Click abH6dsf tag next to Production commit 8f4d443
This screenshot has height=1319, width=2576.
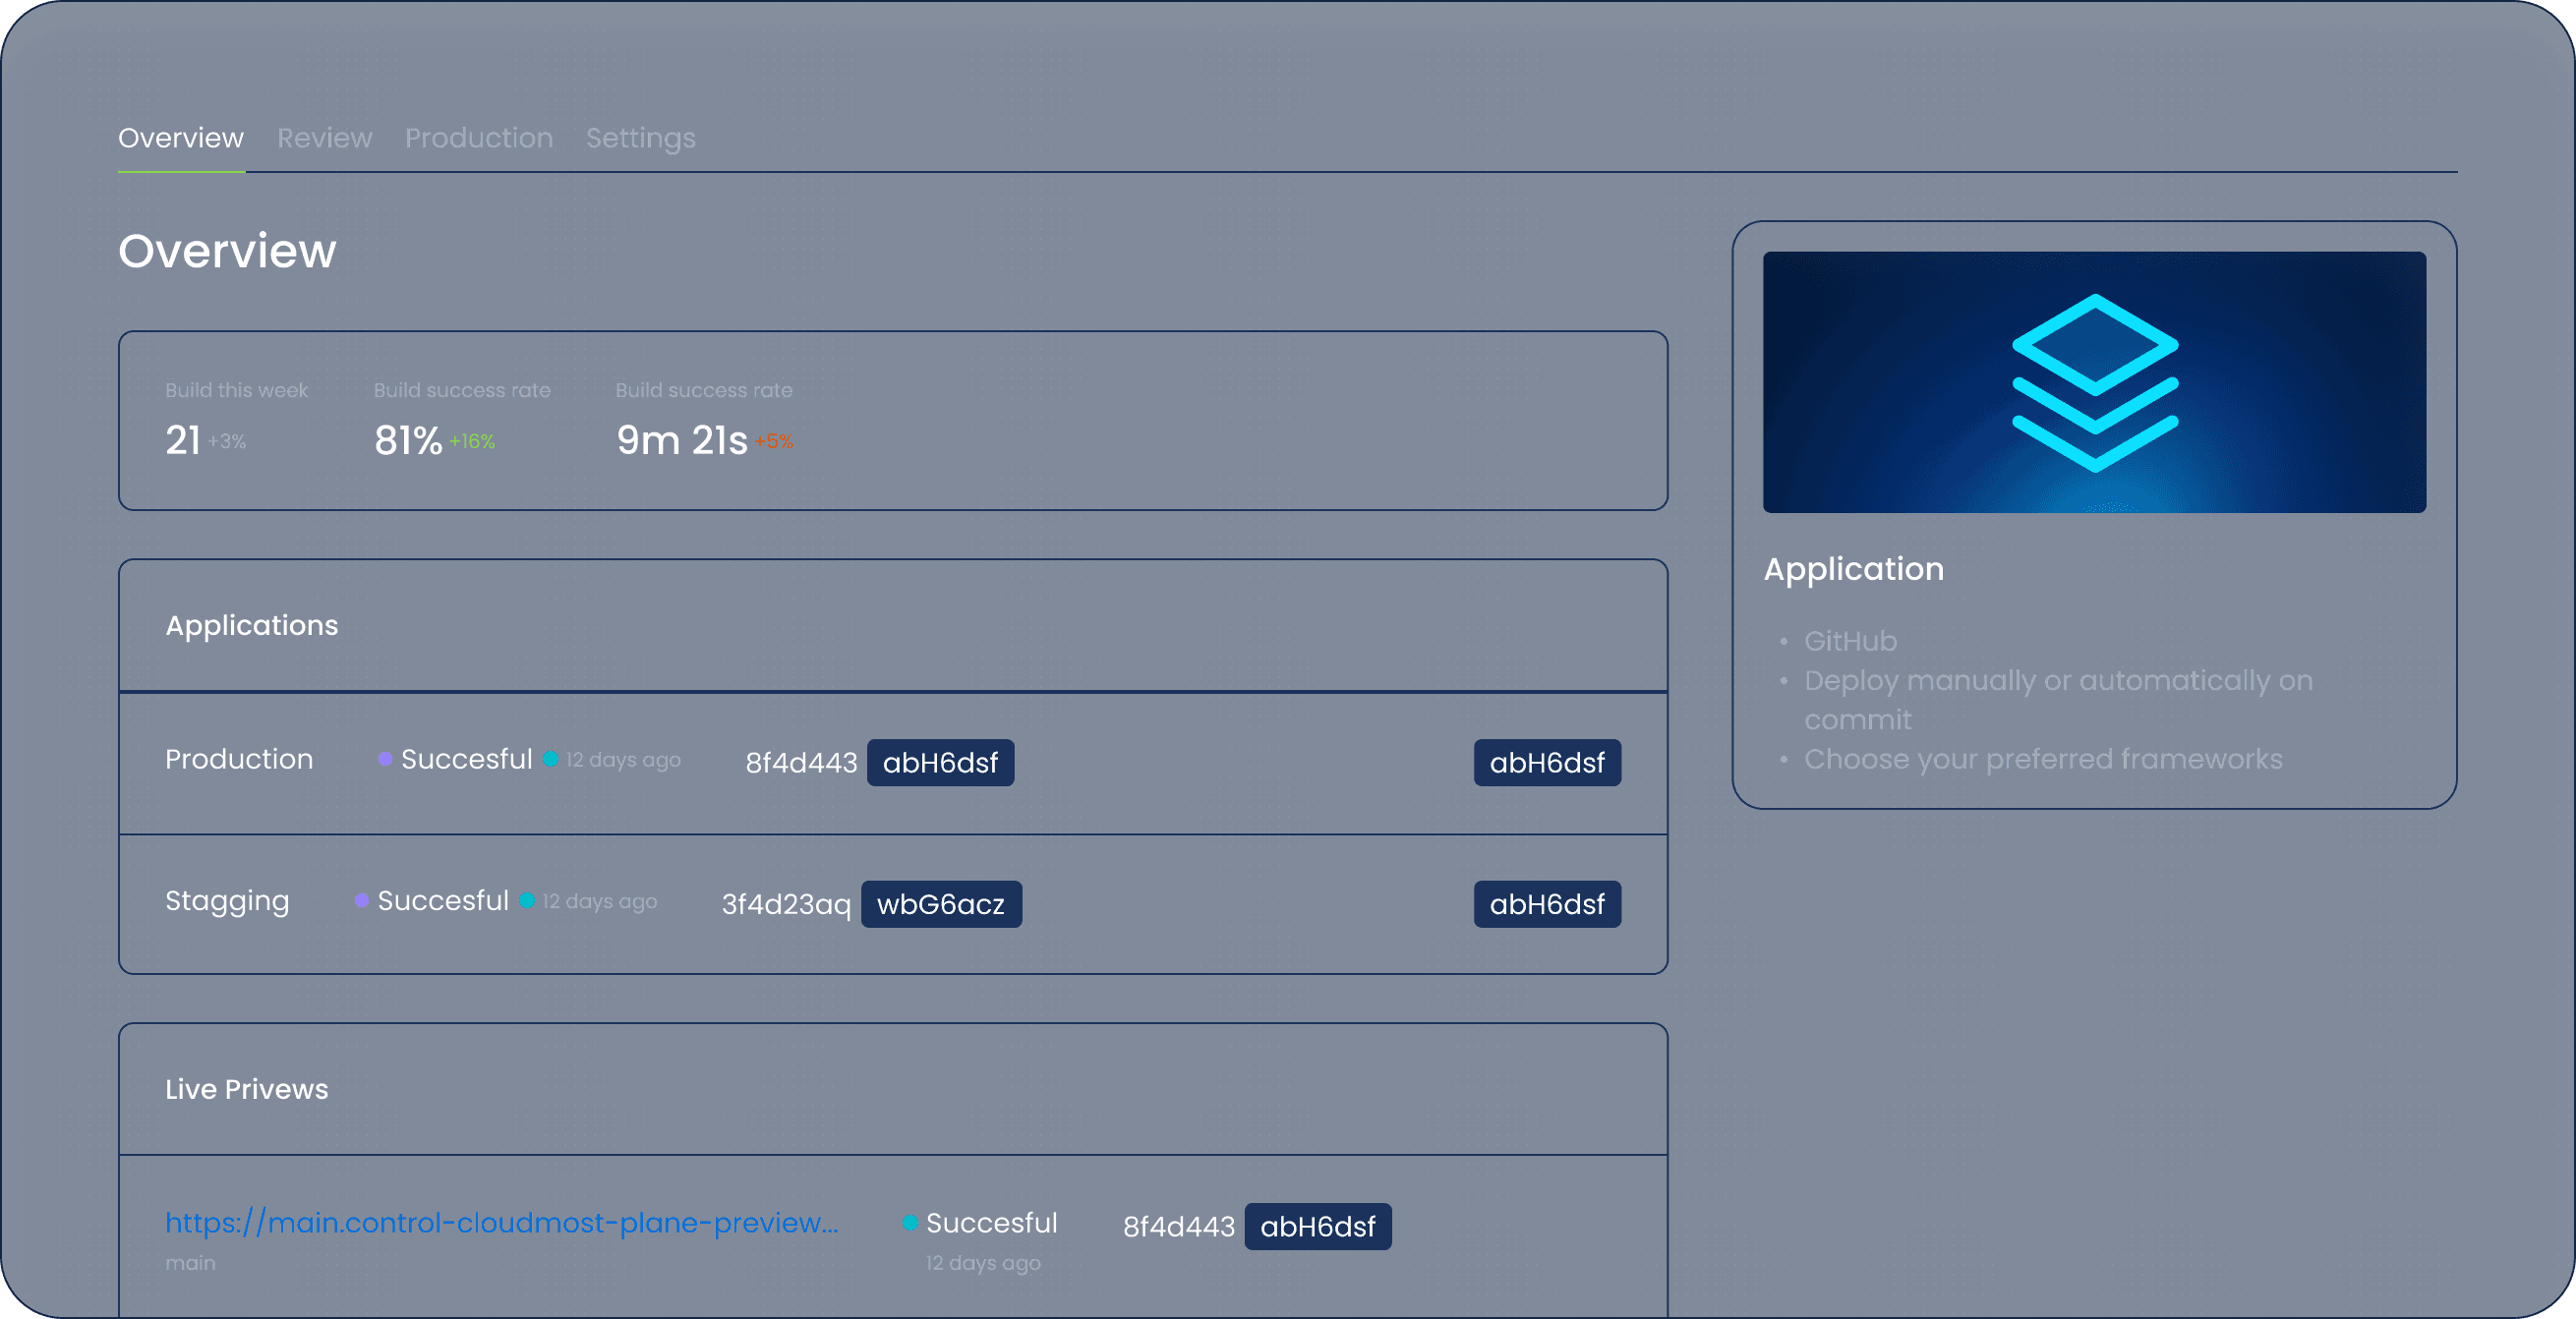(940, 763)
